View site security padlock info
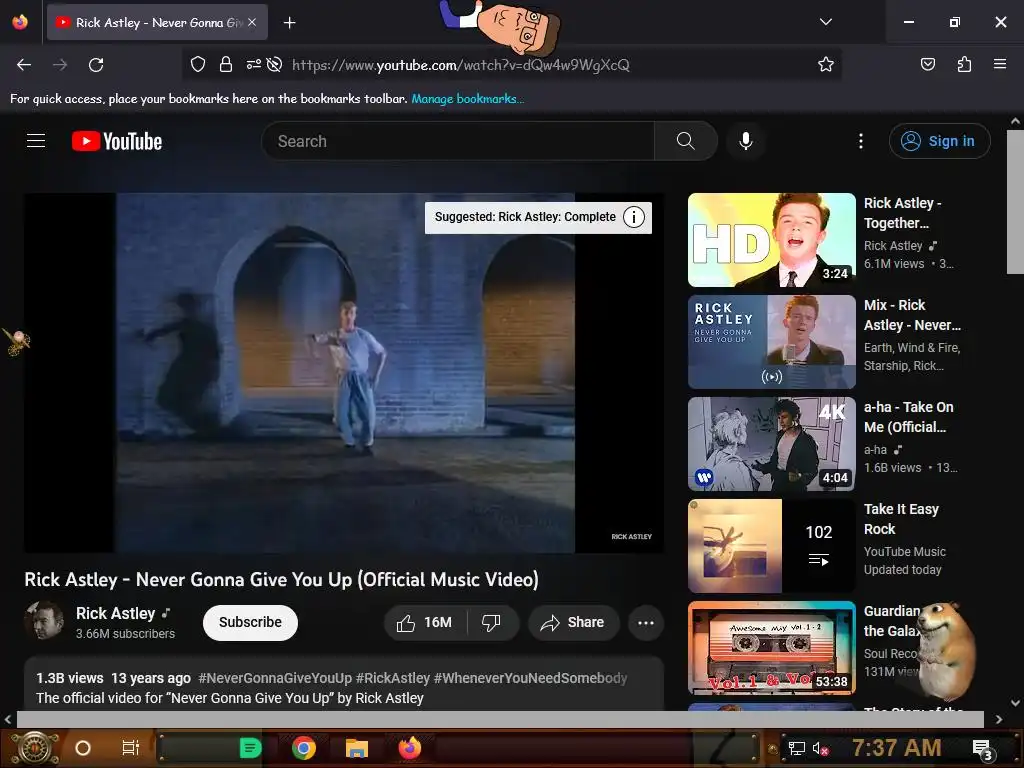Viewport: 1024px width, 768px height. click(225, 64)
